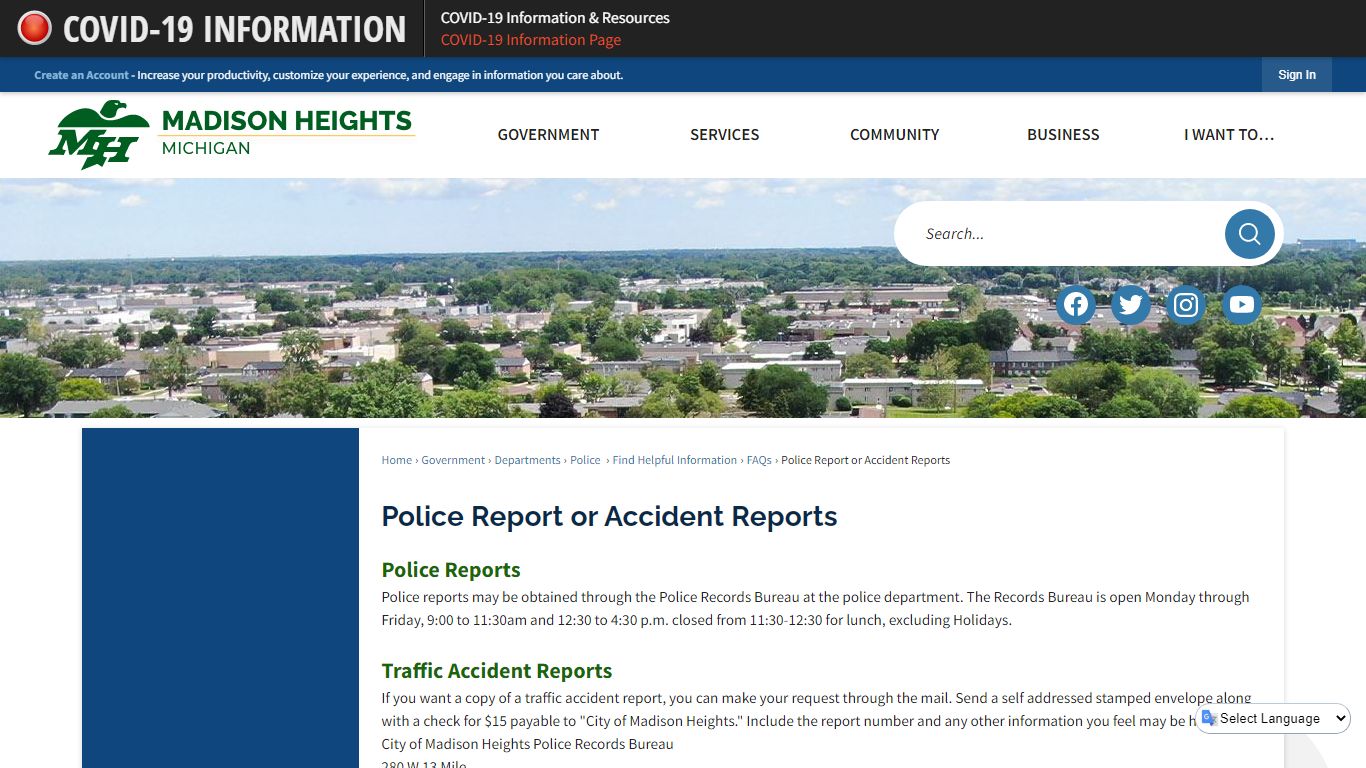Click the search magnifier button

[1249, 234]
